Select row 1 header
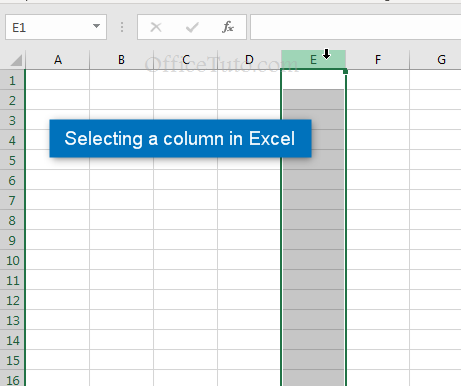 [12, 80]
